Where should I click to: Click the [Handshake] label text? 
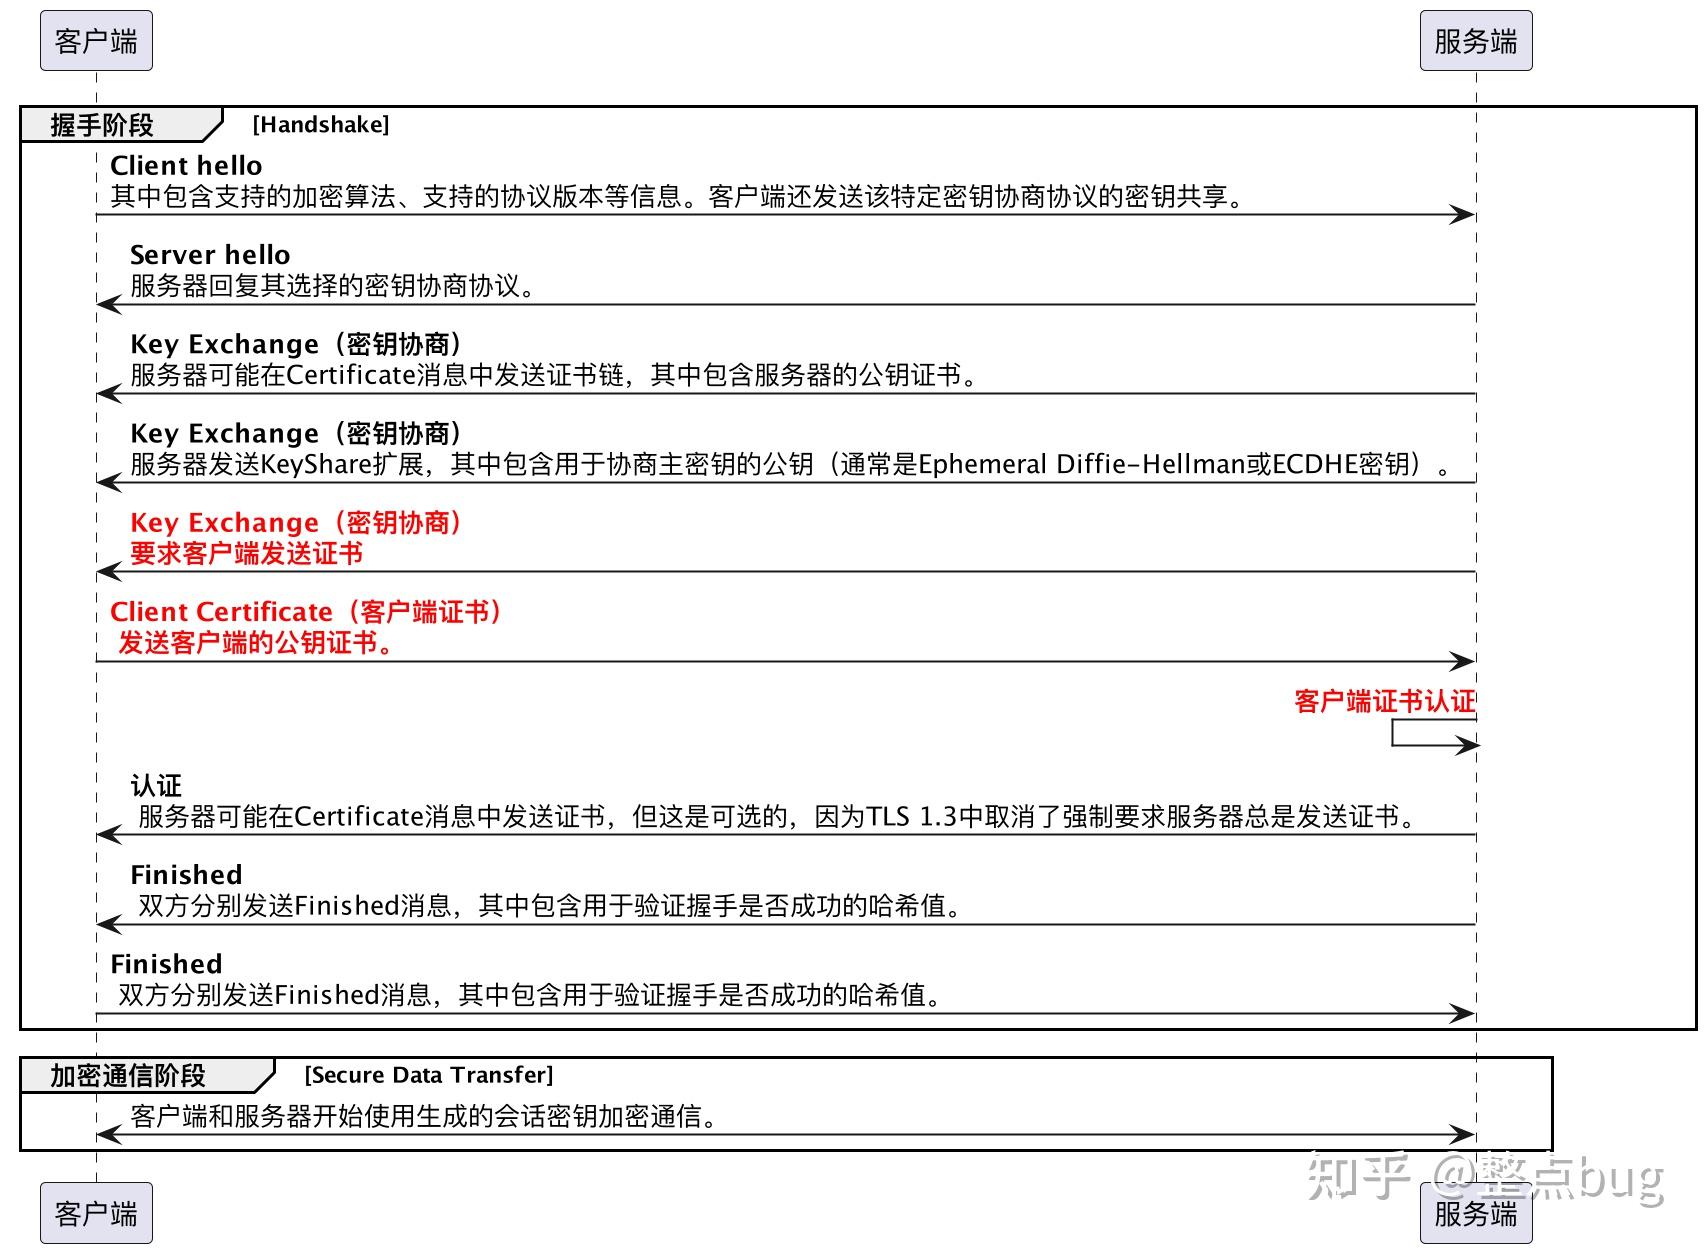(x=322, y=124)
